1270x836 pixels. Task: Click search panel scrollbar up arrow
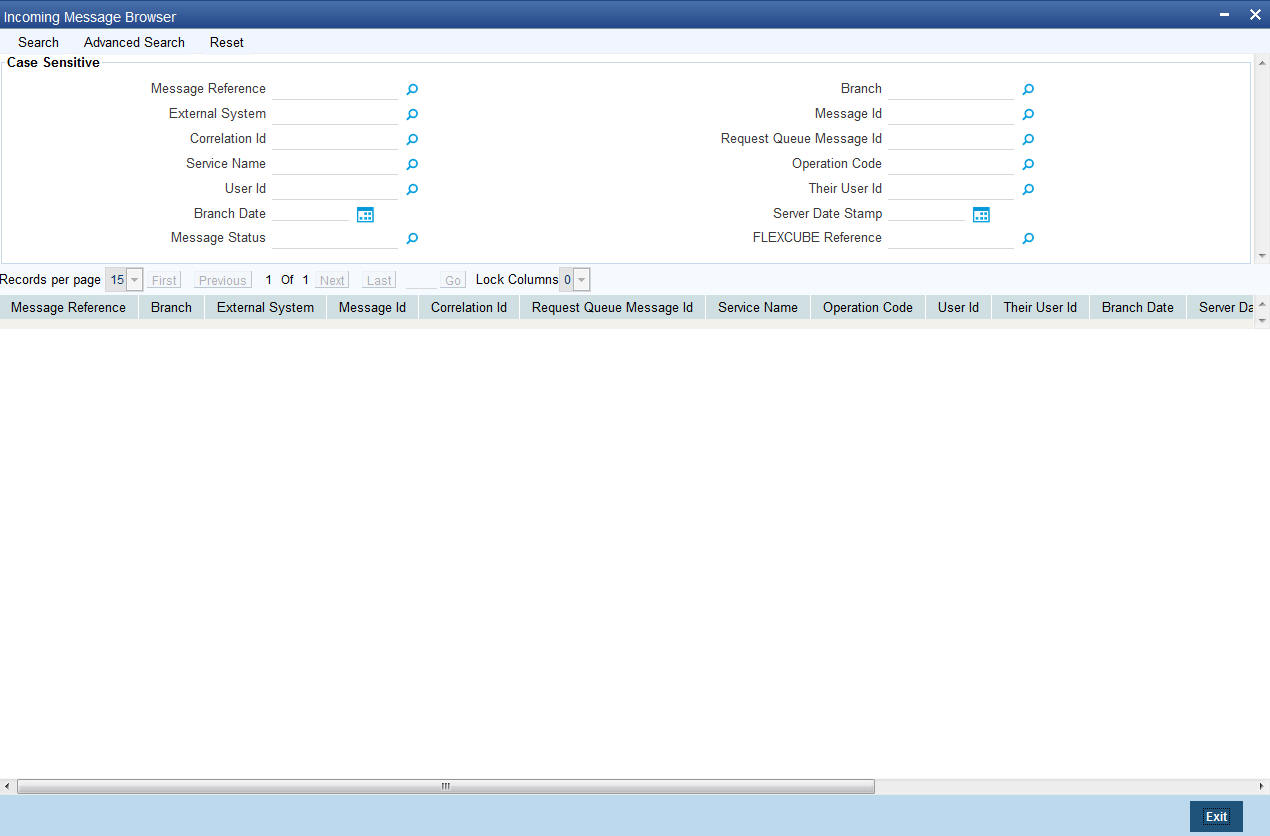tap(1261, 63)
